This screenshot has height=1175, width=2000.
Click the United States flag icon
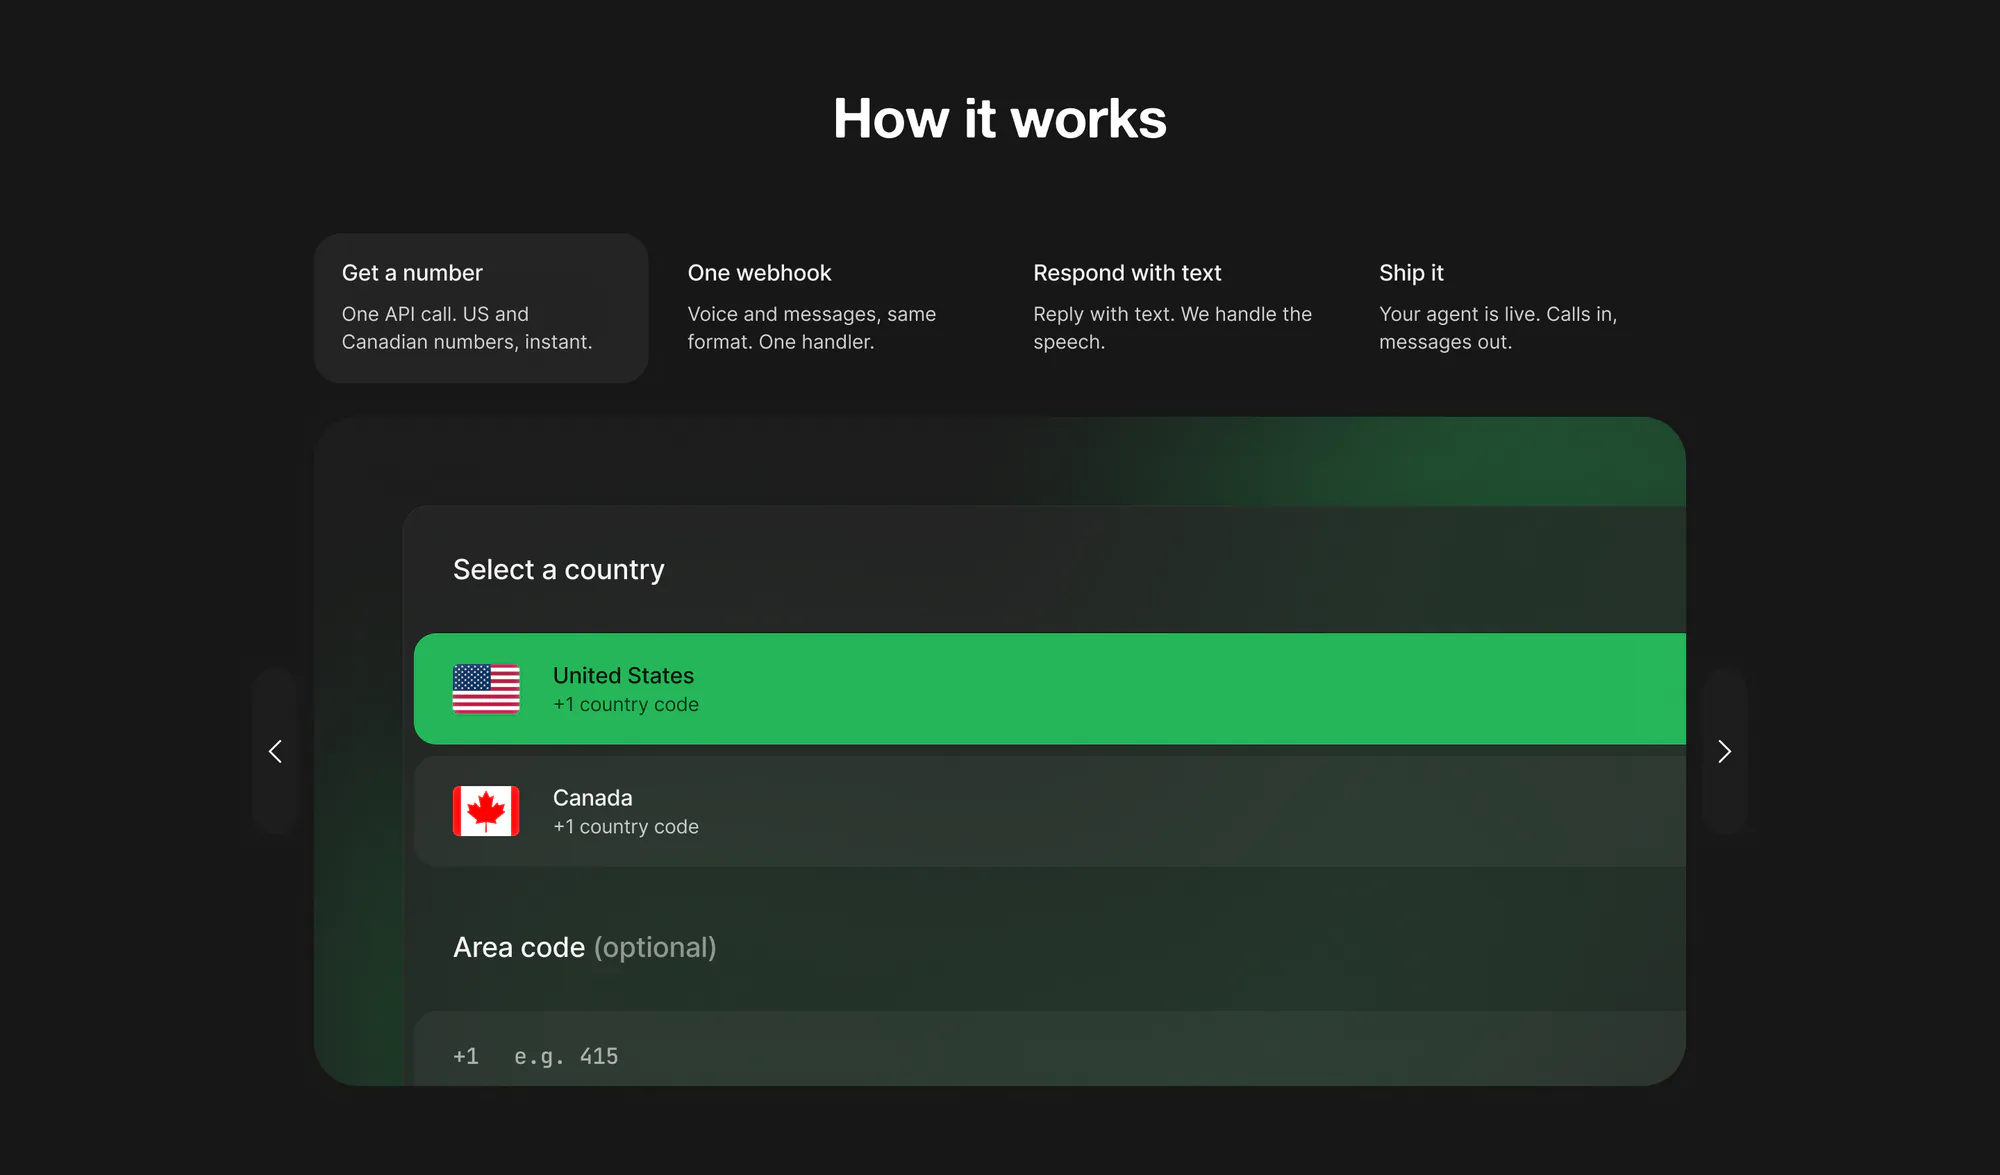tap(486, 689)
